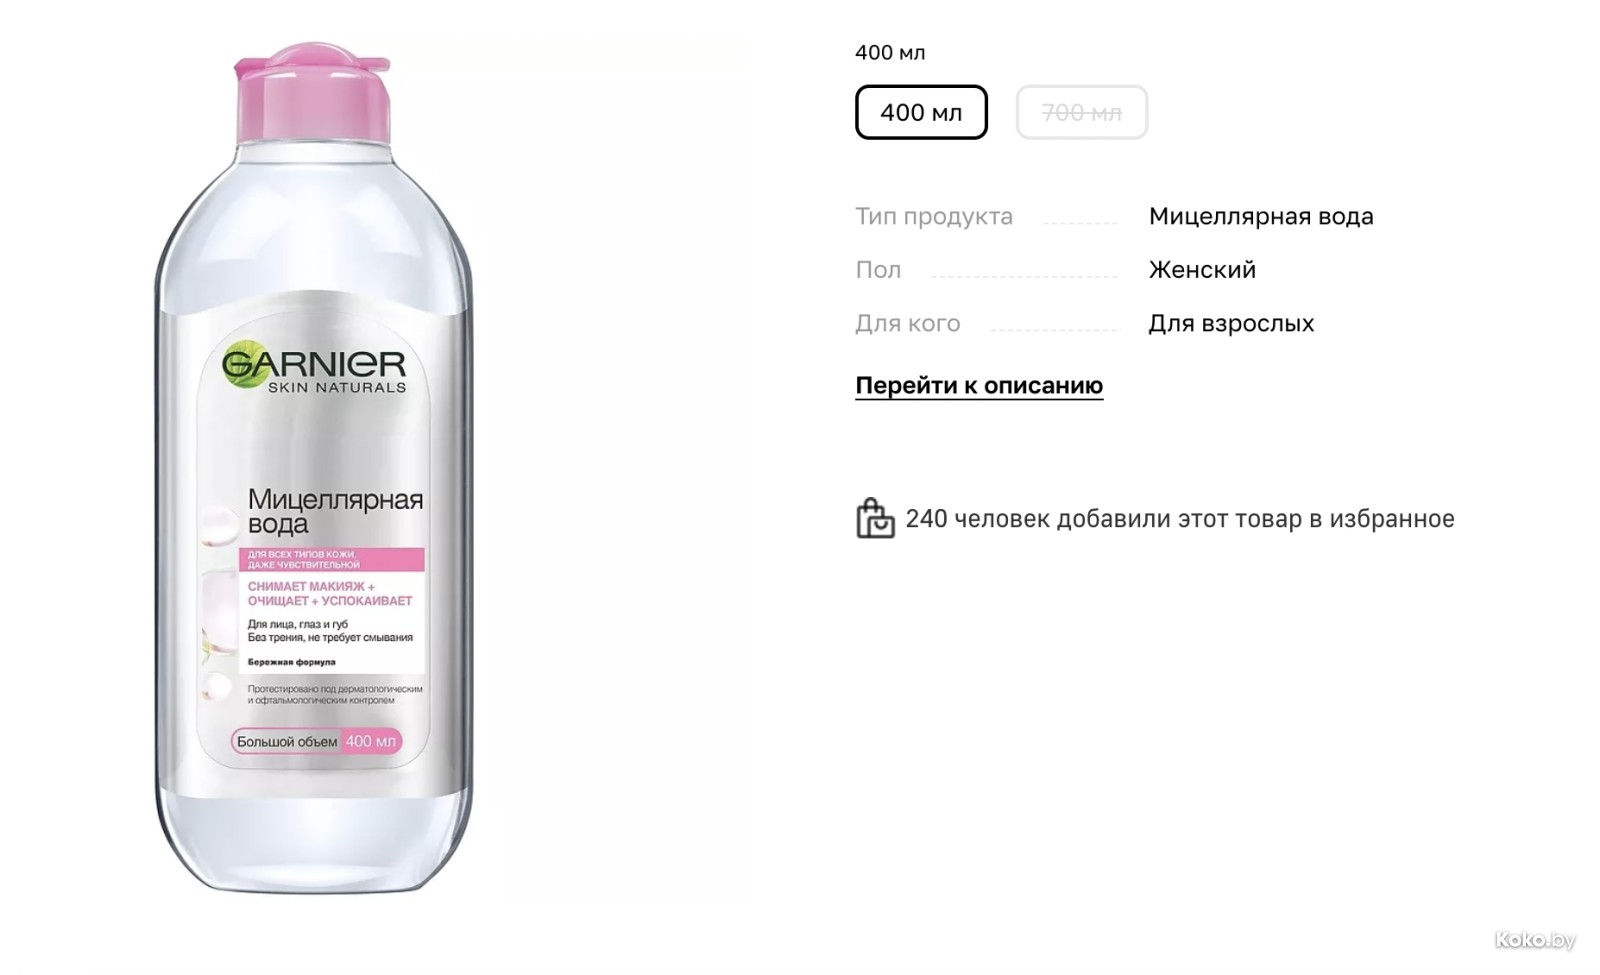The height and width of the screenshot is (975, 1600).
Task: Click the Мицеллярная вода product type value
Action: [x=1261, y=216]
